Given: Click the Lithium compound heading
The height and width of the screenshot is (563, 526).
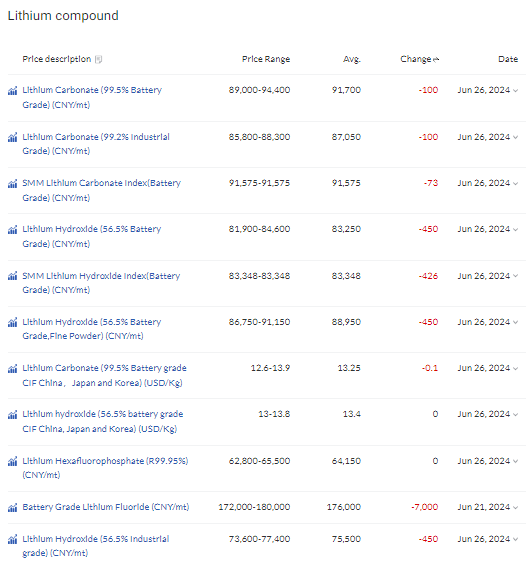Looking at the screenshot, I should click(x=63, y=16).
